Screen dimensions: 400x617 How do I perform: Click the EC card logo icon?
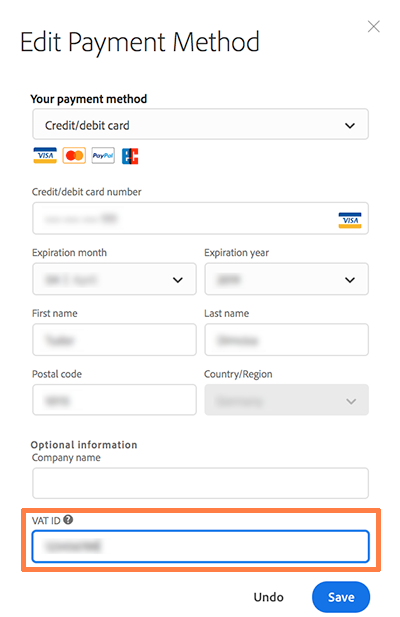coord(130,156)
